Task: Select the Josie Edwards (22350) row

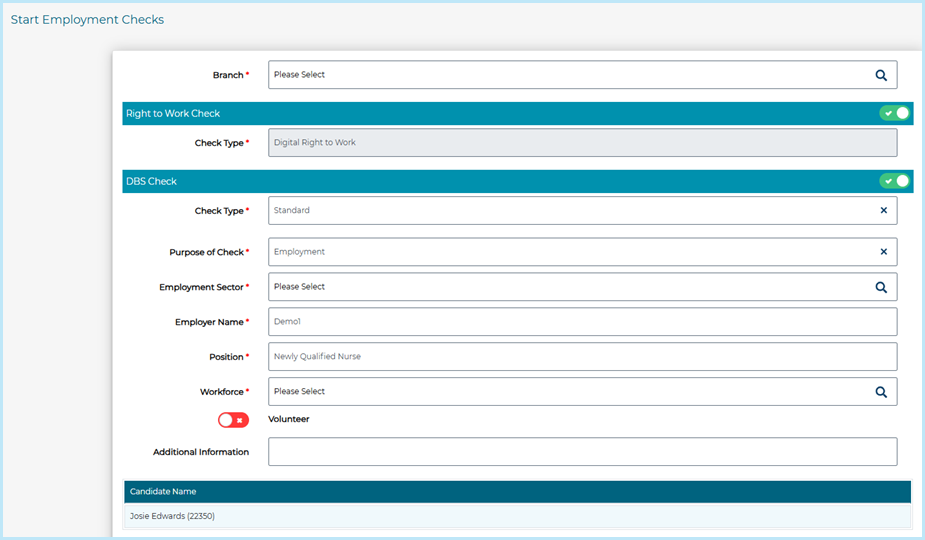Action: click(x=517, y=516)
